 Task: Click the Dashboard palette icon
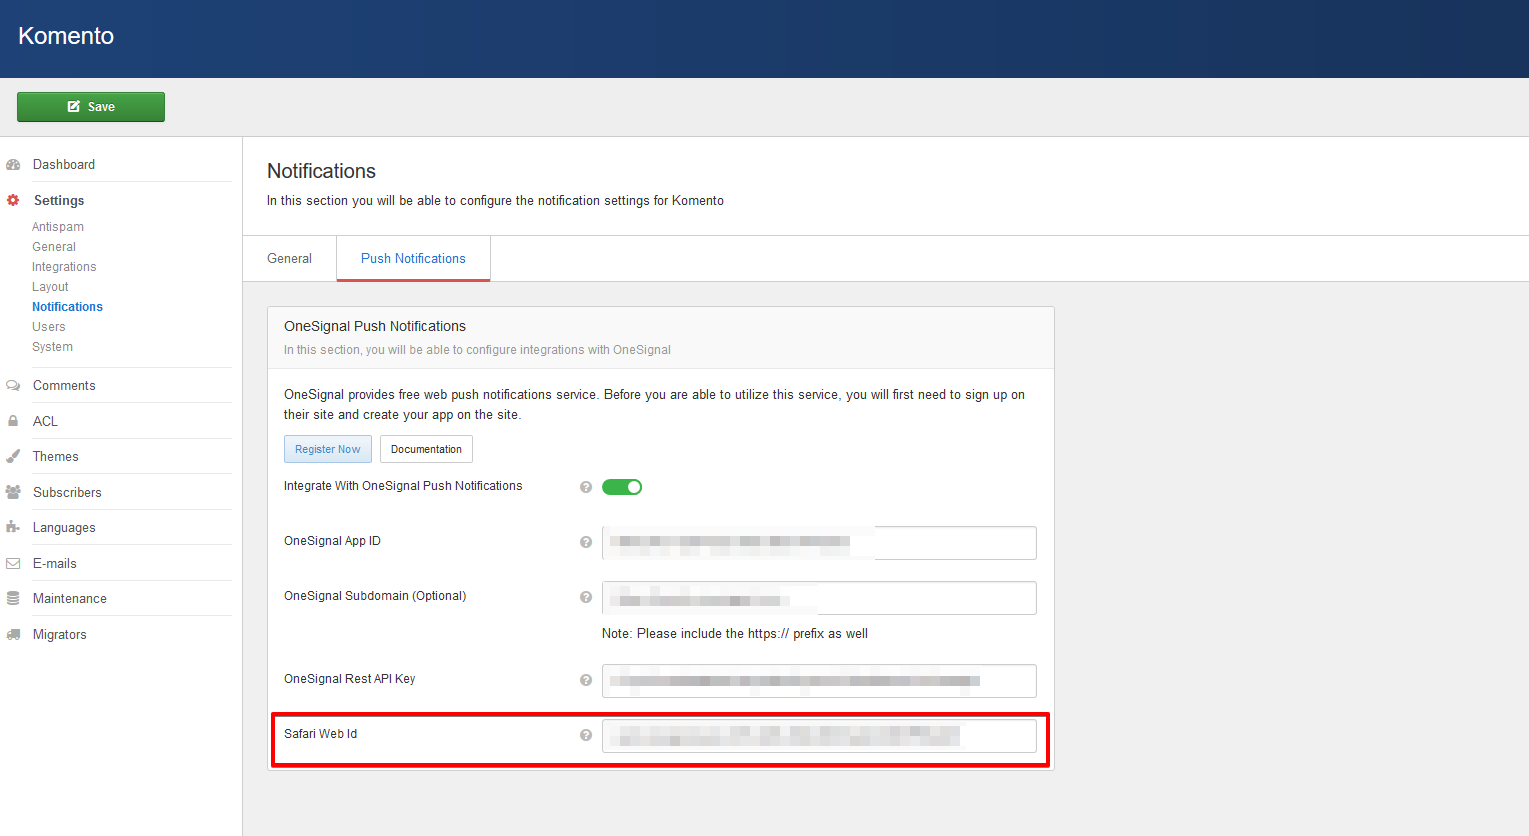click(13, 165)
